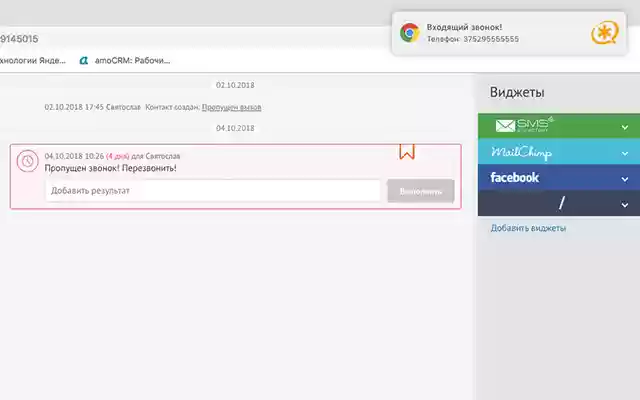
Task: Expand the dark widget chevron
Action: [624, 205]
